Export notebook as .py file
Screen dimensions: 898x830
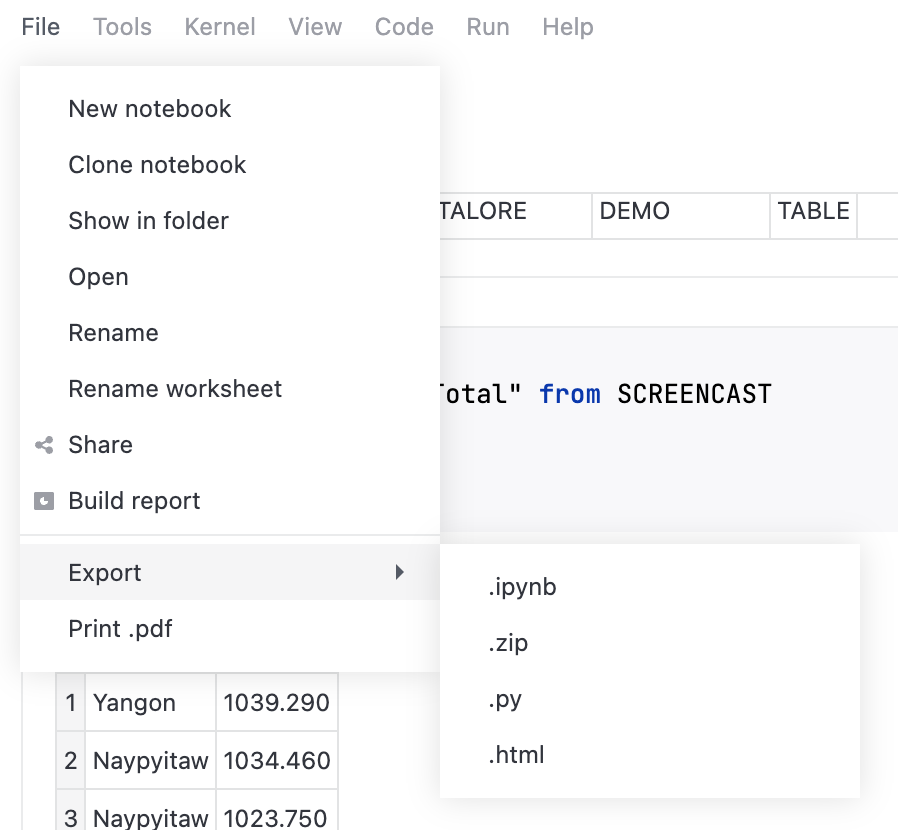(x=507, y=699)
